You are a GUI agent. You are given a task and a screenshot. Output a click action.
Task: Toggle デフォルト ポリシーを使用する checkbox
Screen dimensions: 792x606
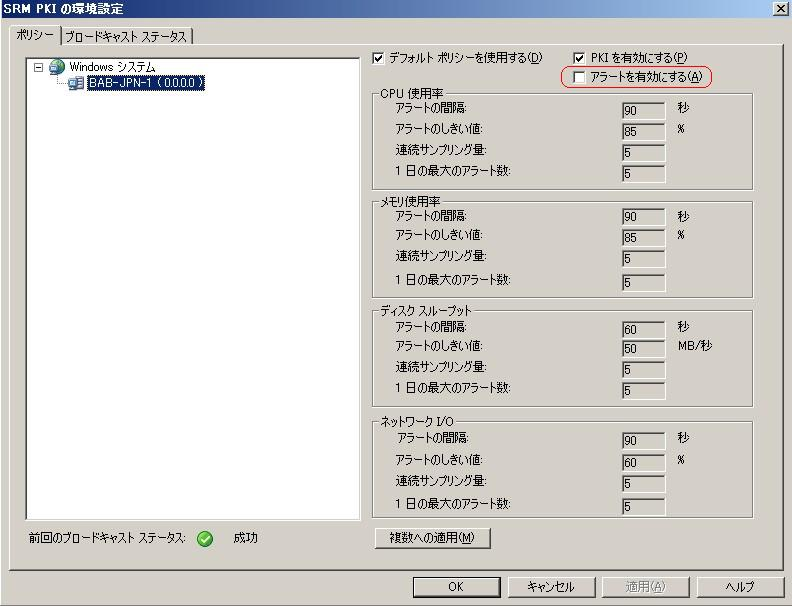378,58
